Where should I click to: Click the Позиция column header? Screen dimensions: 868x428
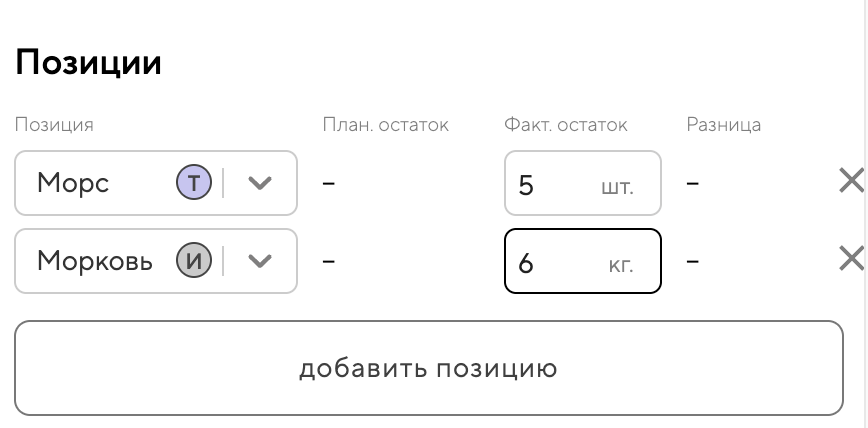click(x=54, y=125)
